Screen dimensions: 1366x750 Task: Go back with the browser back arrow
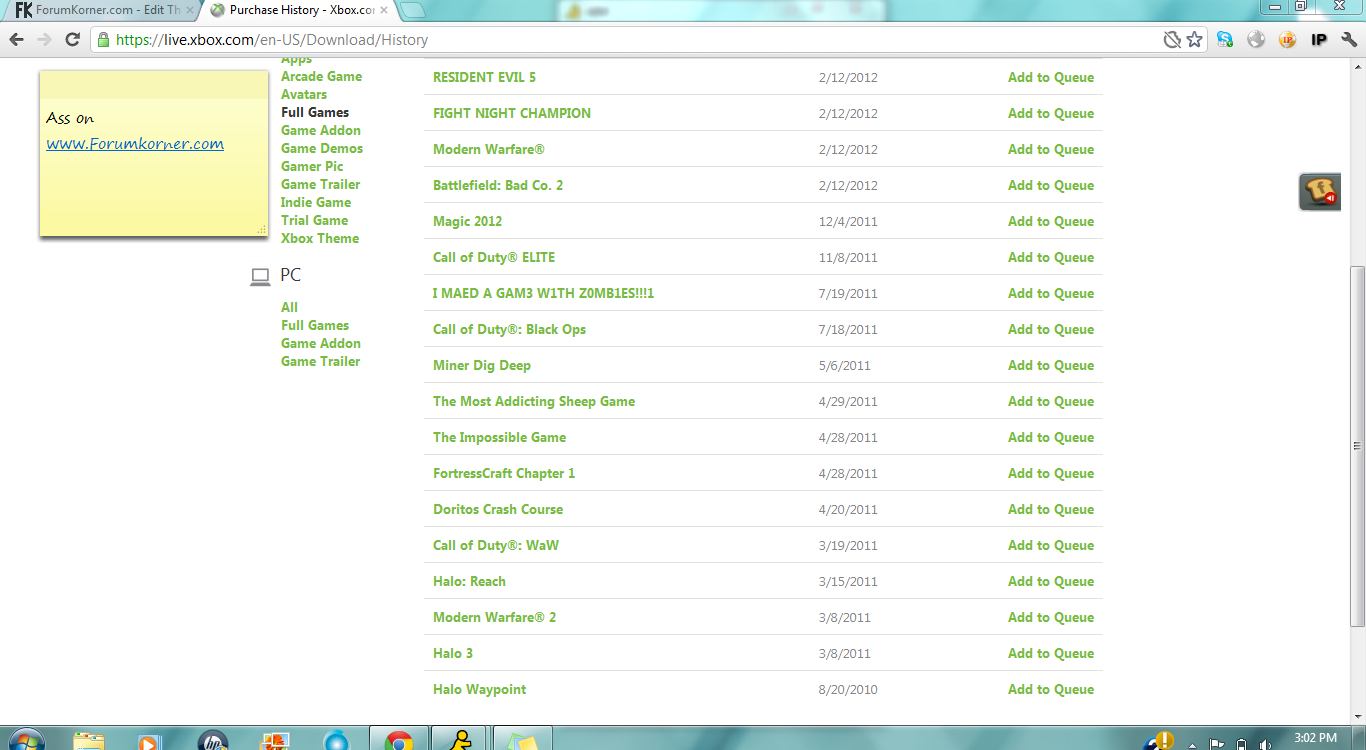(x=17, y=40)
